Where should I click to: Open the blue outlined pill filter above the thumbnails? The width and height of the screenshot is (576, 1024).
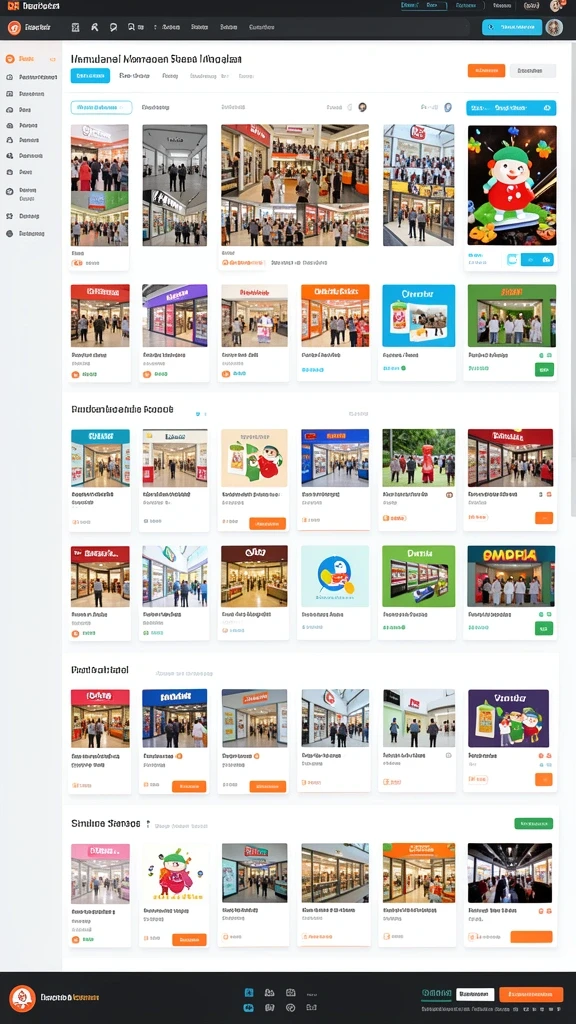(101, 107)
